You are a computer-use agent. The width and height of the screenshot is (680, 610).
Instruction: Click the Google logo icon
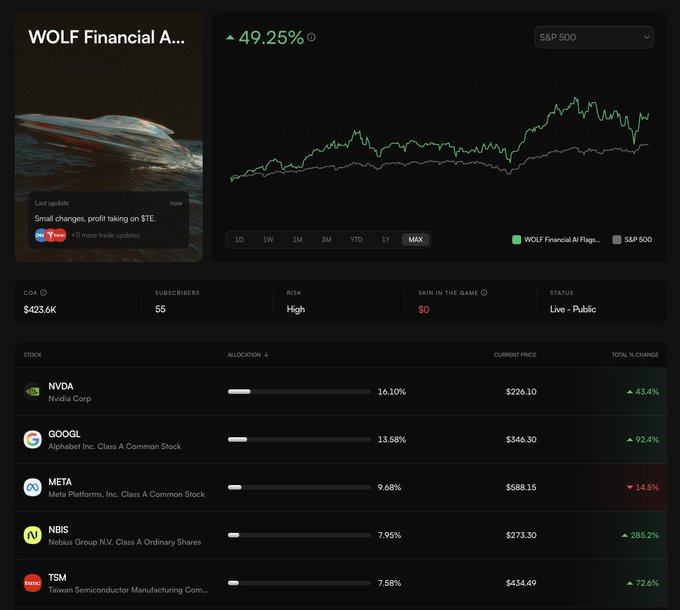click(x=33, y=439)
